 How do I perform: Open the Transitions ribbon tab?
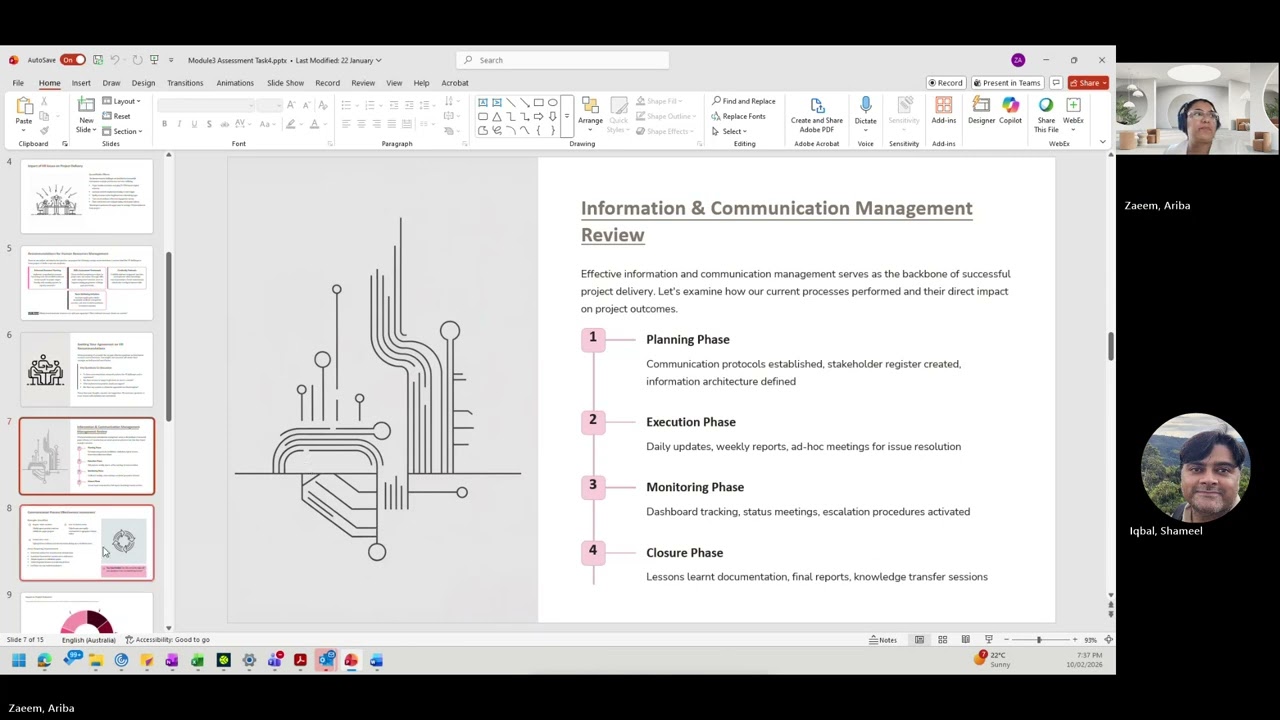[185, 83]
